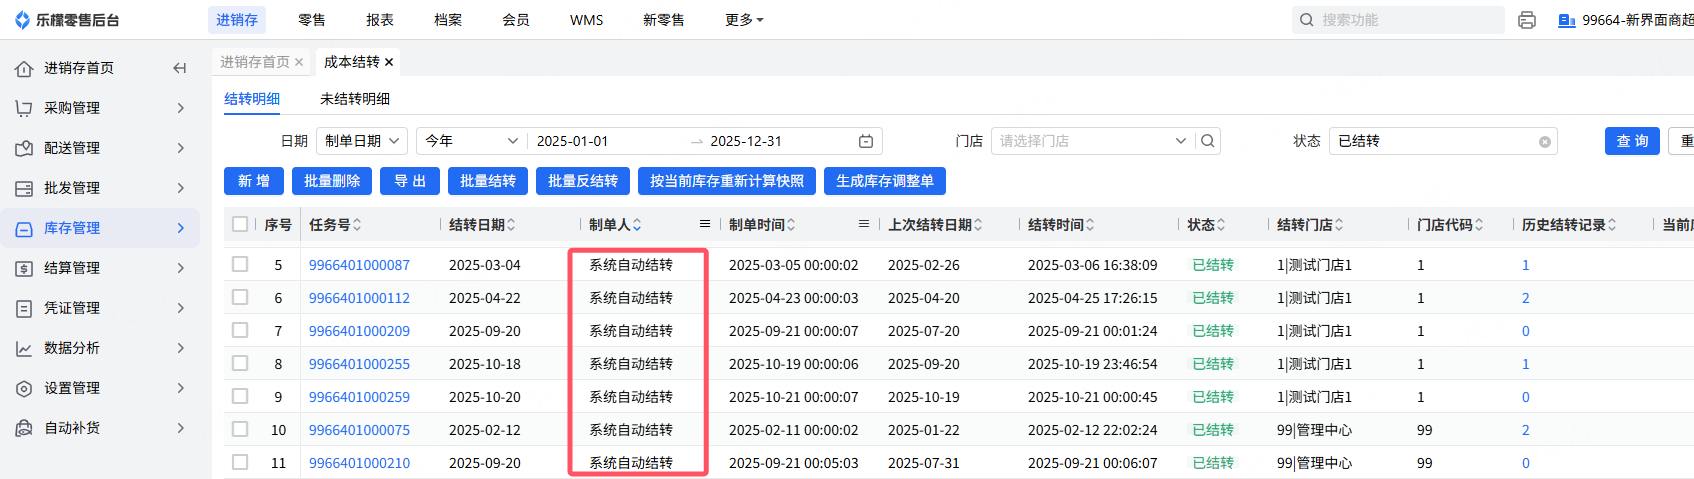This screenshot has width=1694, height=479.
Task: Open the calendar icon in date range field
Action: click(x=866, y=141)
